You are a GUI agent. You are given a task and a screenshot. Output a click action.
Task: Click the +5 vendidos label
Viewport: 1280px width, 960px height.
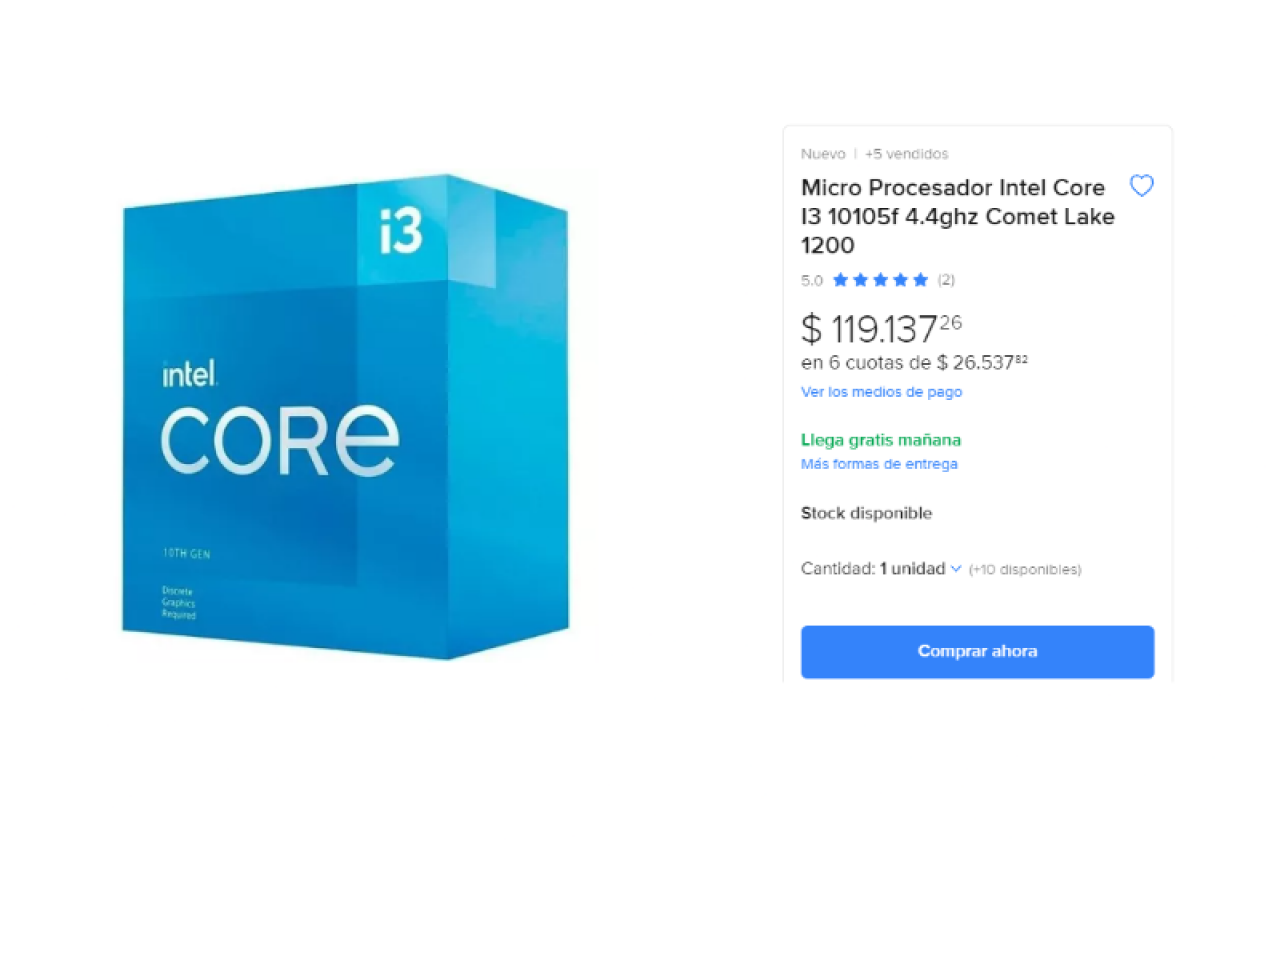tap(906, 154)
